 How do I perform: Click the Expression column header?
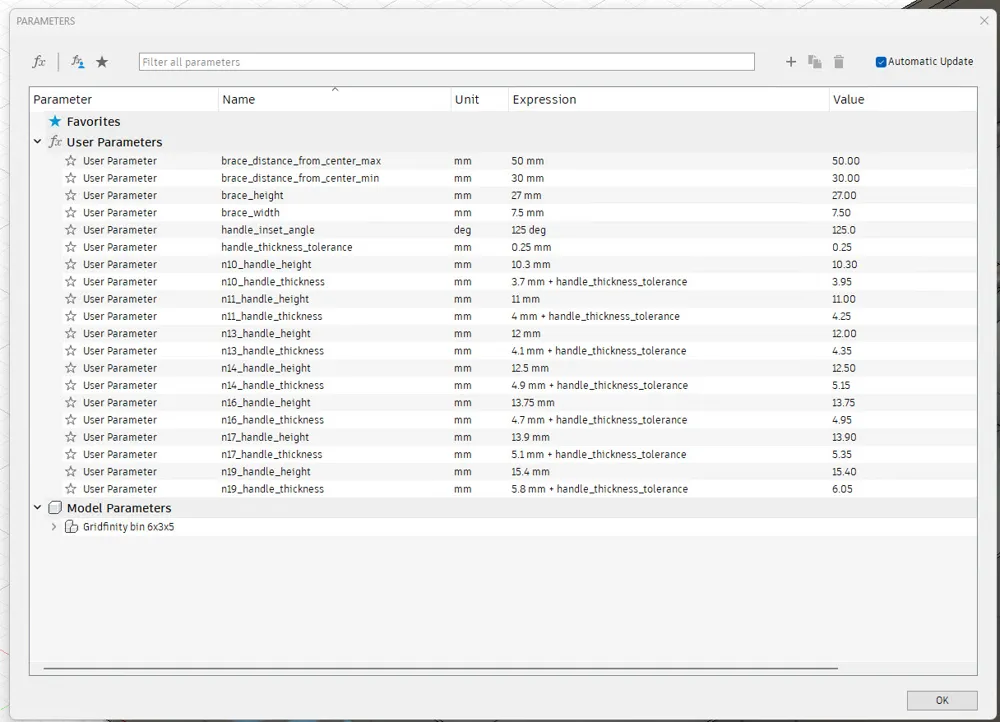click(544, 100)
